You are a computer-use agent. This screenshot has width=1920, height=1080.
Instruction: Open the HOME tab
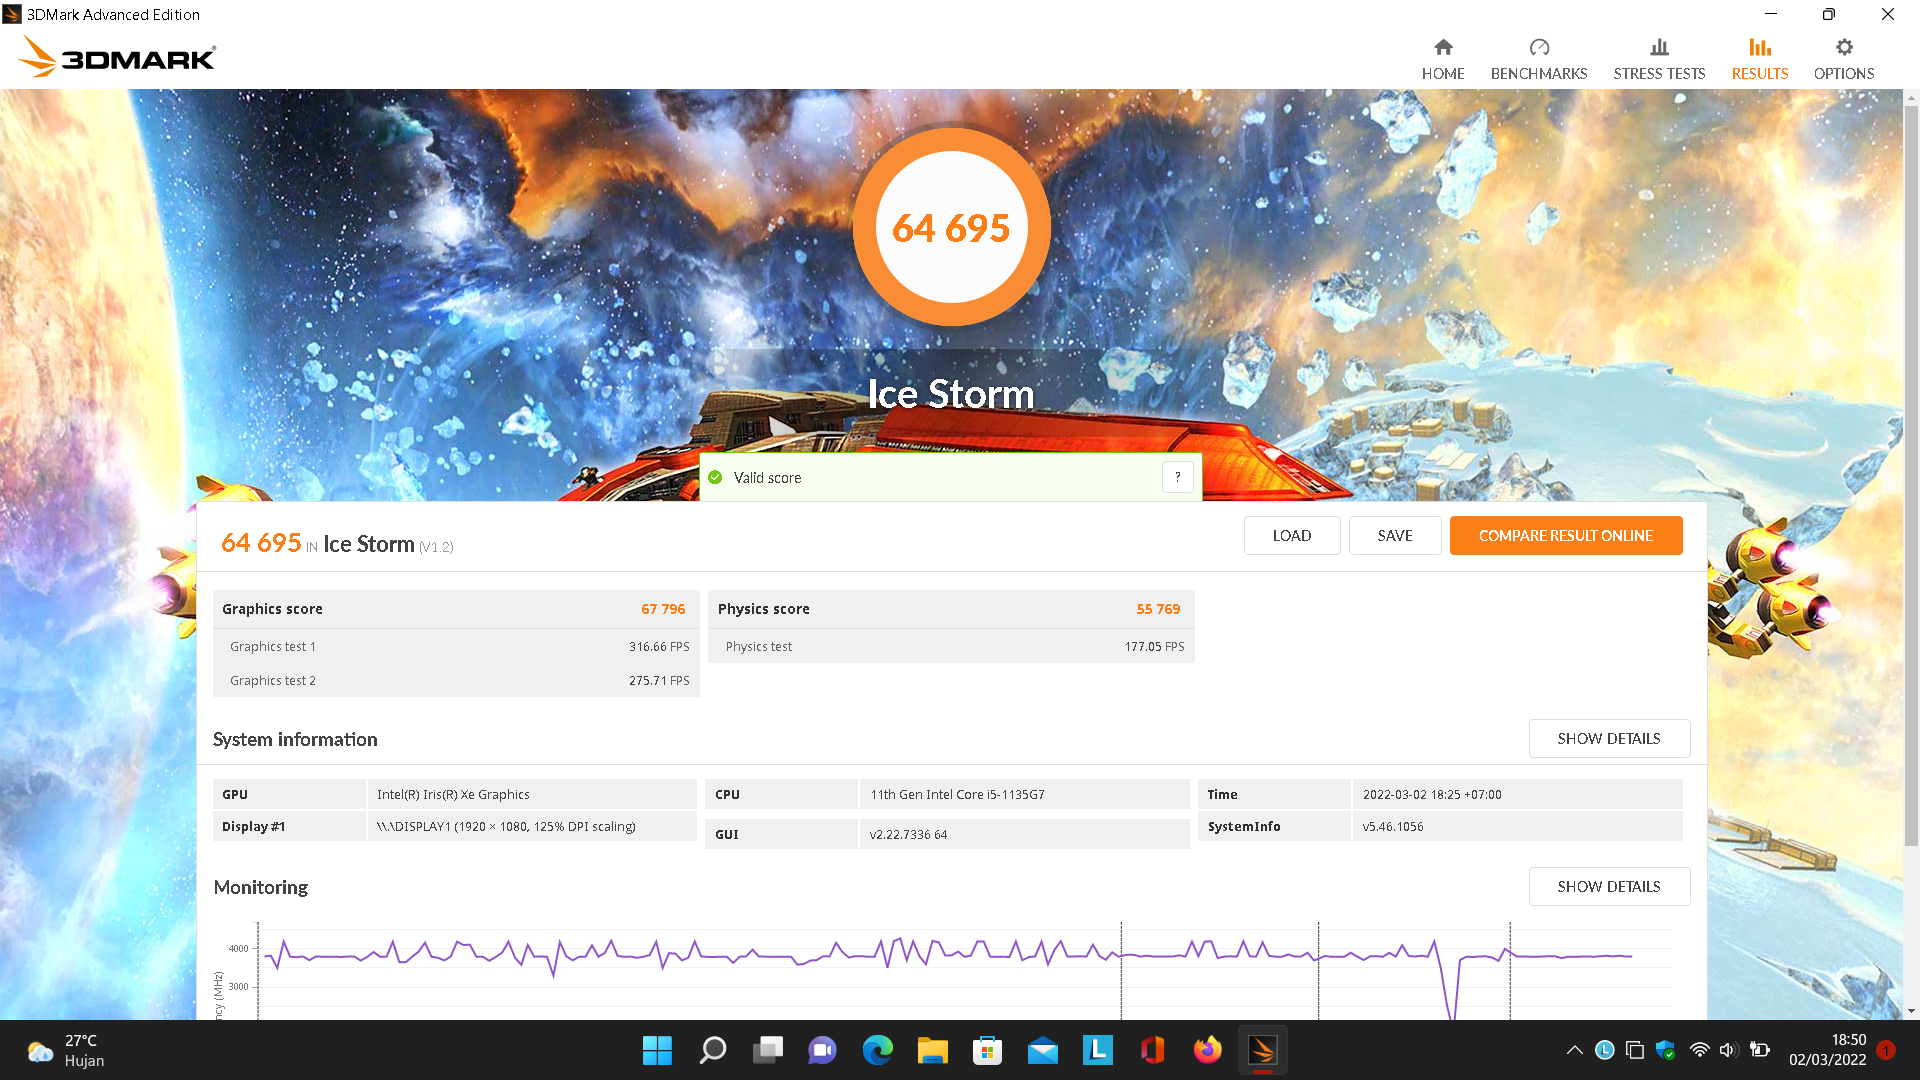click(x=1443, y=60)
